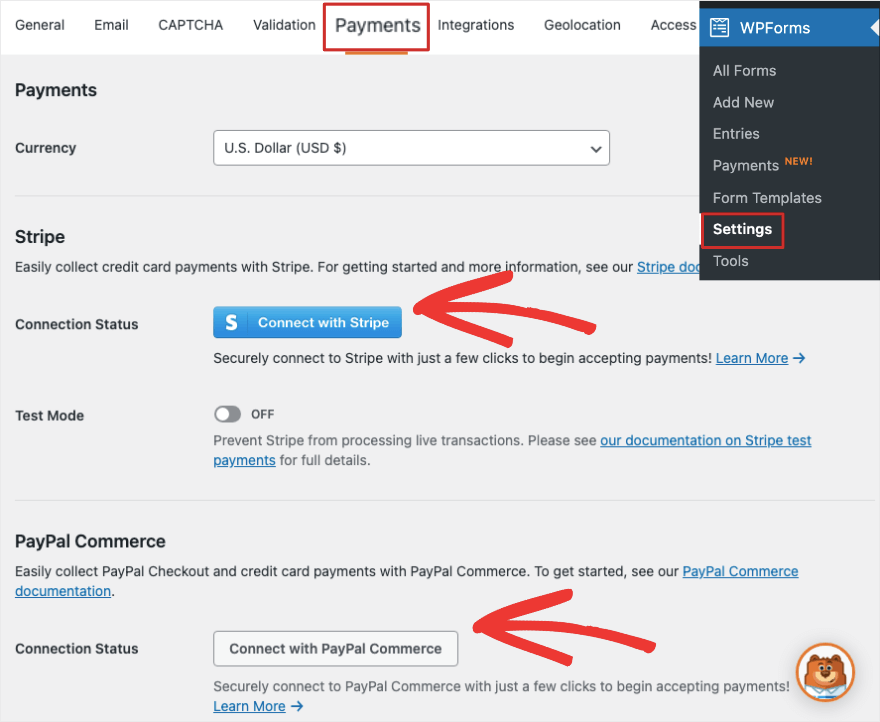Image resolution: width=880 pixels, height=722 pixels.
Task: Click the Stripe S logo icon
Action: 231,322
